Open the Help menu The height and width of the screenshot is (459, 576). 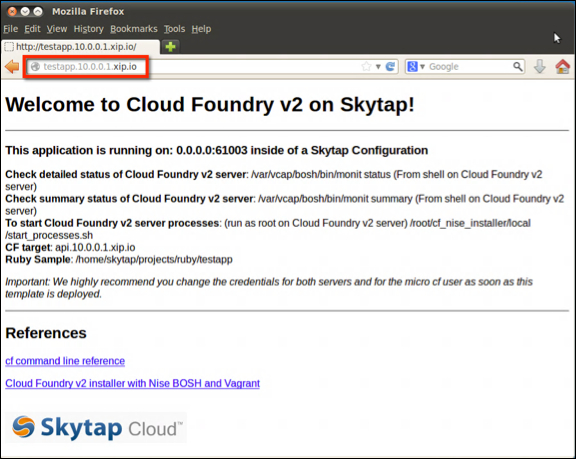click(201, 29)
